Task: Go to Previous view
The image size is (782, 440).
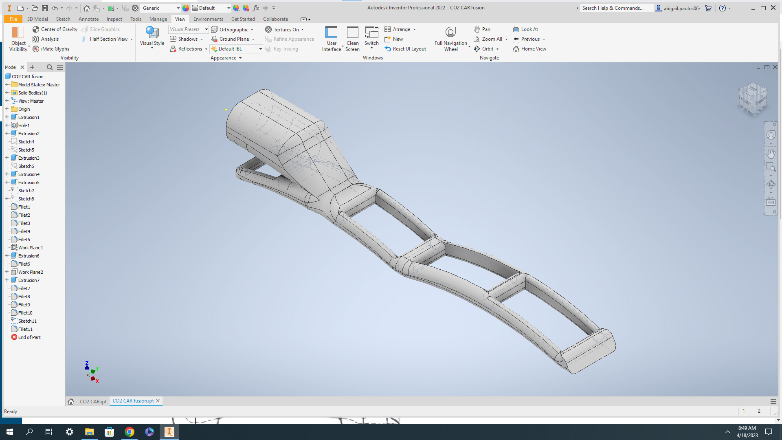Action: 526,39
